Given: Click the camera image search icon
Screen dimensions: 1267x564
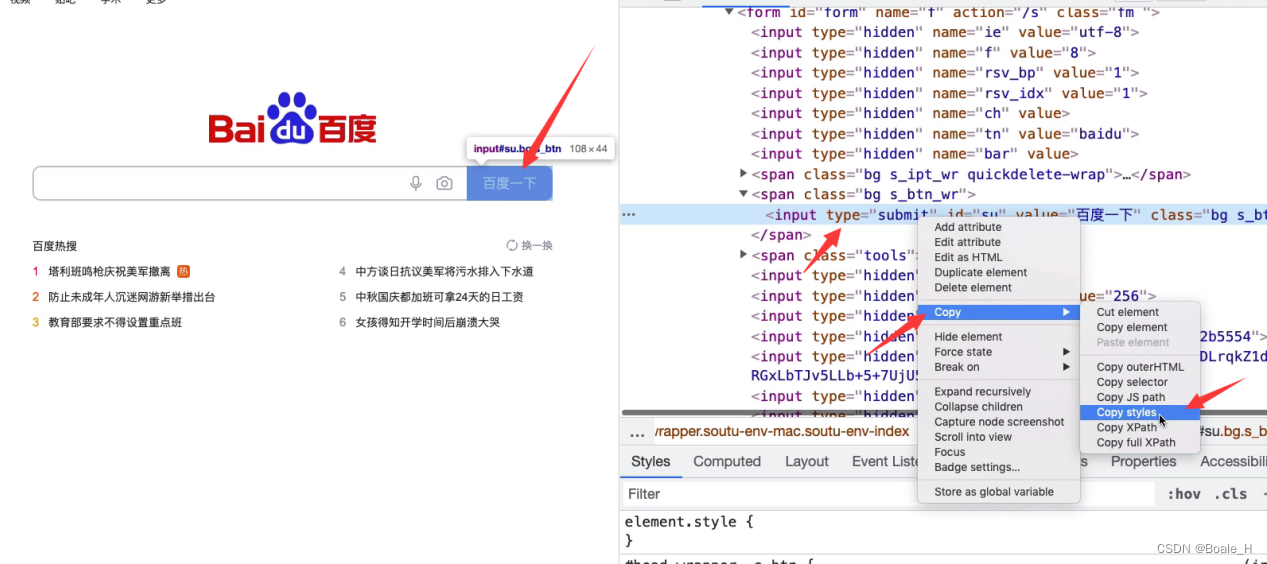Looking at the screenshot, I should click(444, 183).
